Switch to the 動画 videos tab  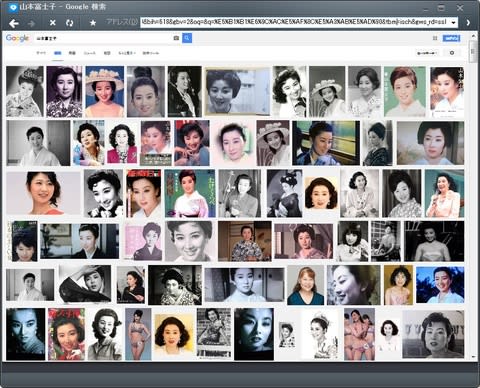pyautogui.click(x=72, y=53)
